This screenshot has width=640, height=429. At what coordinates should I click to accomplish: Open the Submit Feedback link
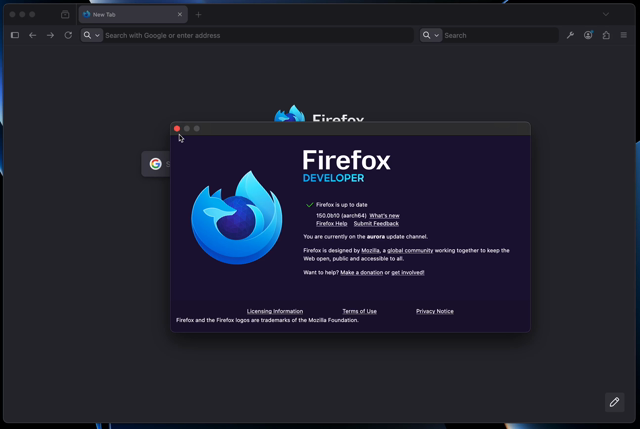(x=376, y=224)
